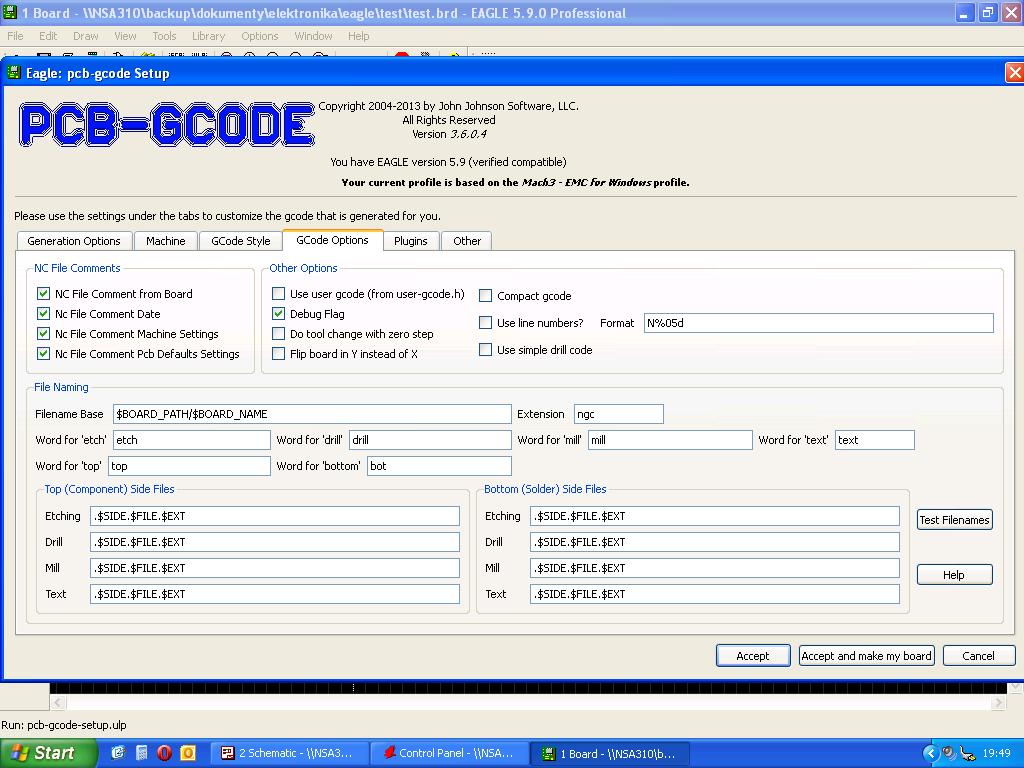
Task: Select the GCode Options tab
Action: (332, 240)
